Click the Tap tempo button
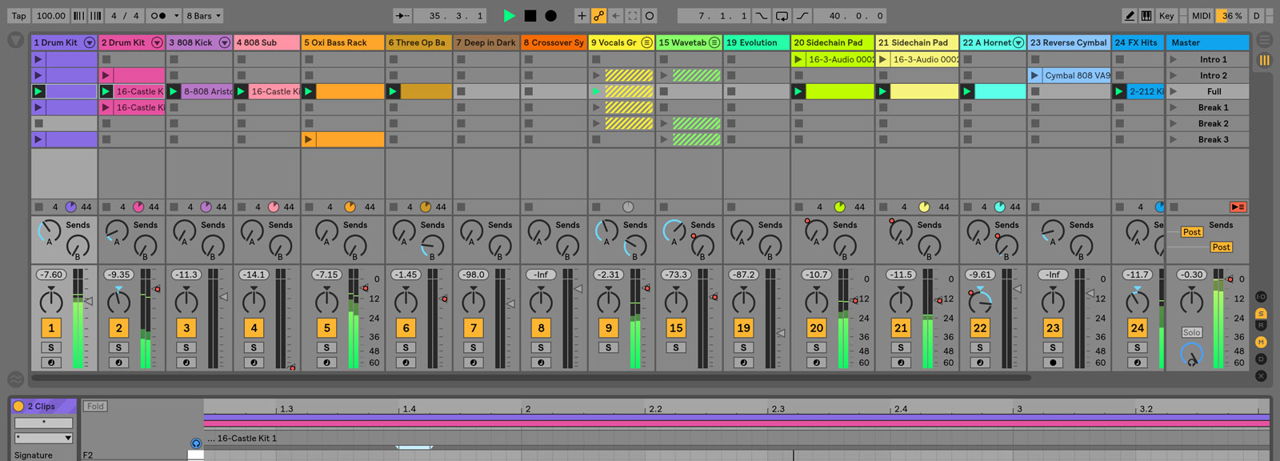The width and height of the screenshot is (1280, 461). 19,16
